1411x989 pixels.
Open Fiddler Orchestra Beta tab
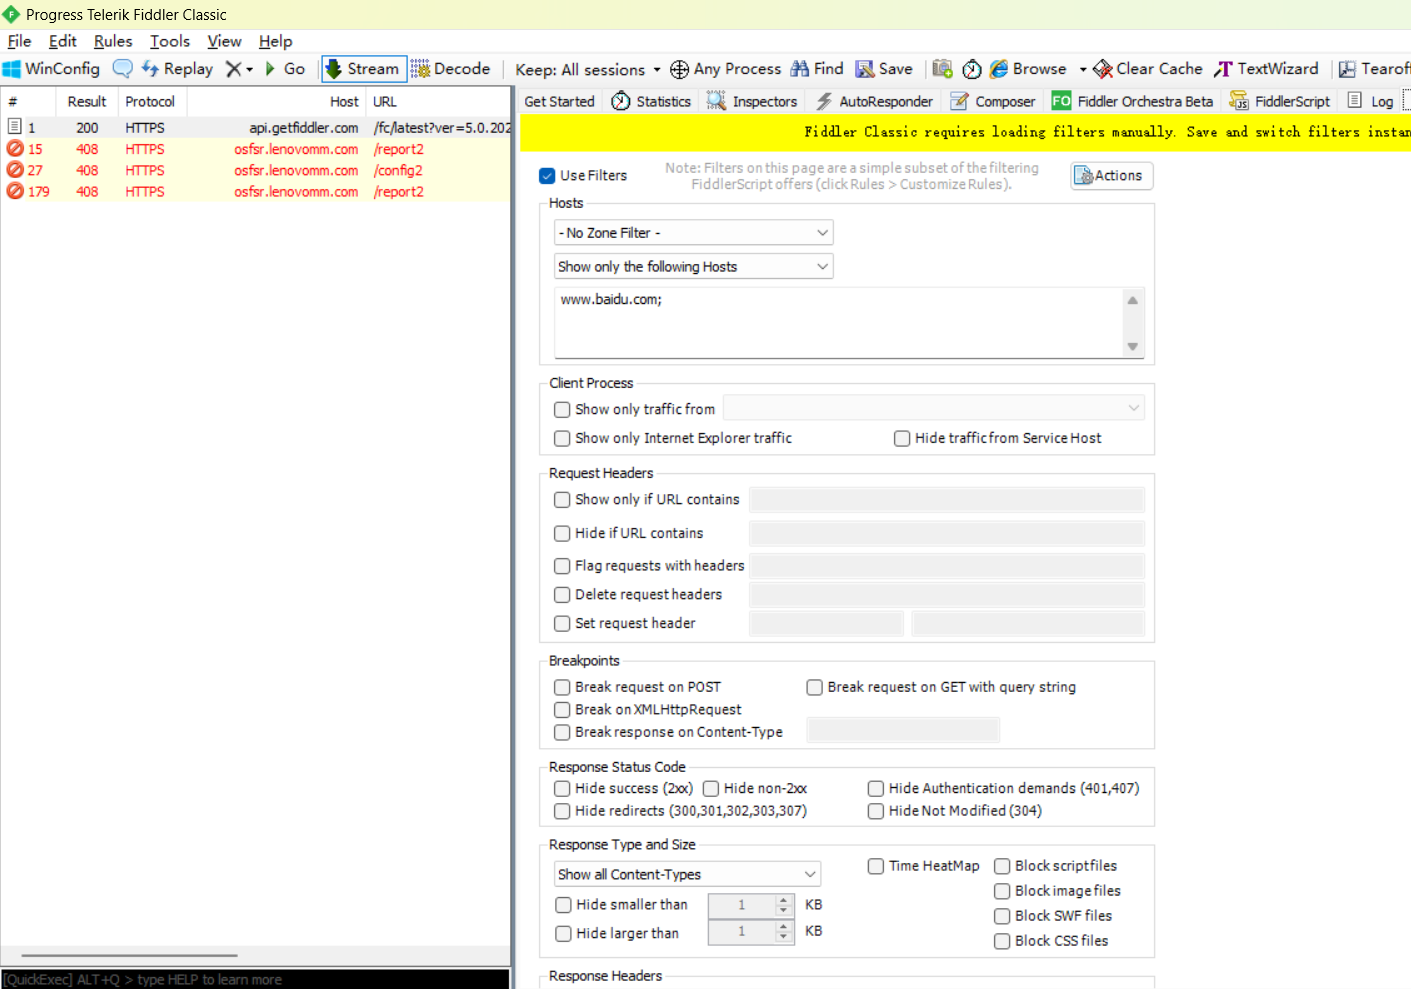1132,101
